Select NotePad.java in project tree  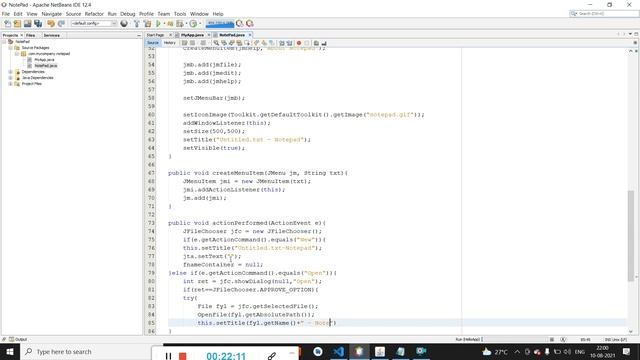[x=46, y=66]
